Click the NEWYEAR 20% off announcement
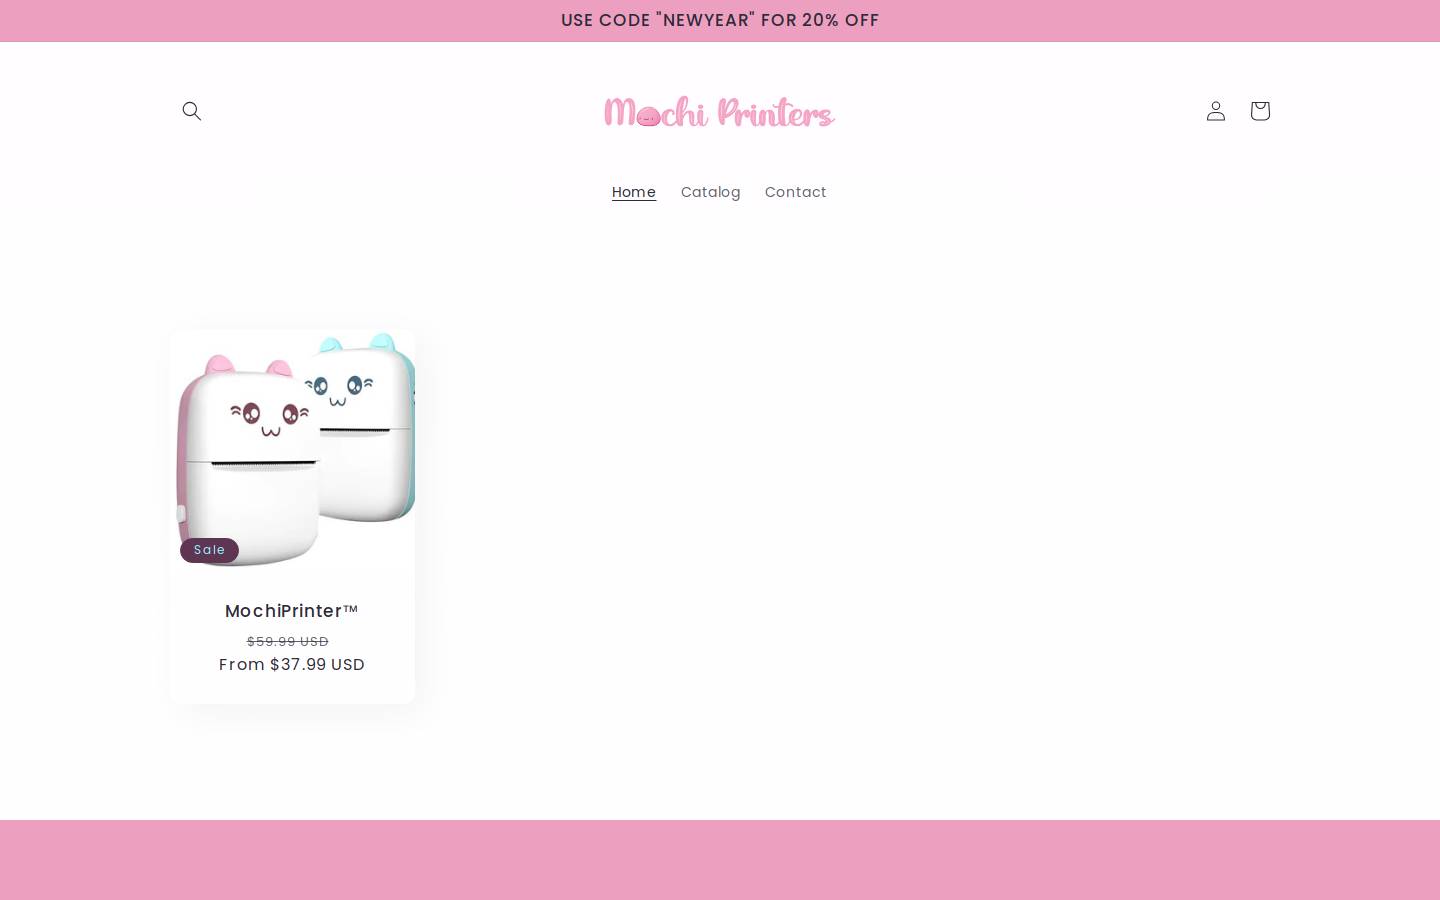Screen dimensions: 1440x900 click(x=720, y=20)
